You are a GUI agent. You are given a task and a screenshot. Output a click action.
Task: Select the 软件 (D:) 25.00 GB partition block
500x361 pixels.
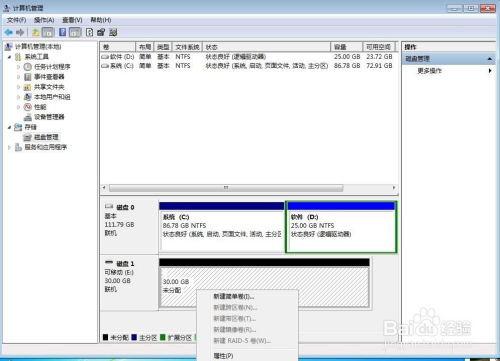[341, 227]
